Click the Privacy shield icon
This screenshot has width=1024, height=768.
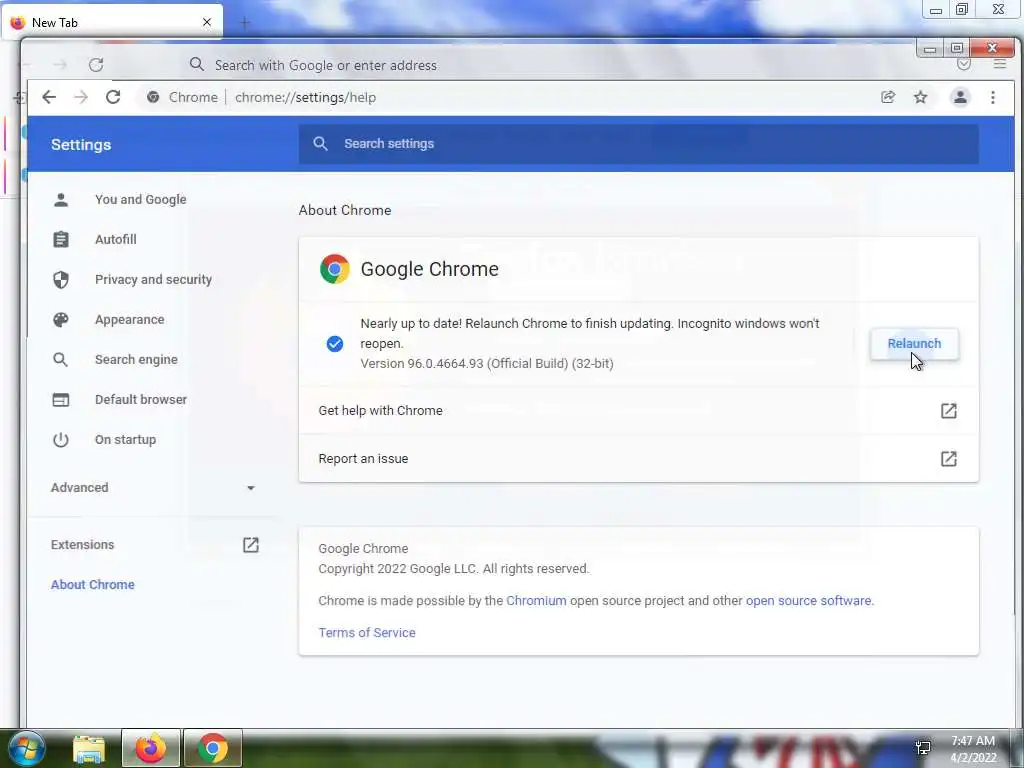pyautogui.click(x=61, y=280)
